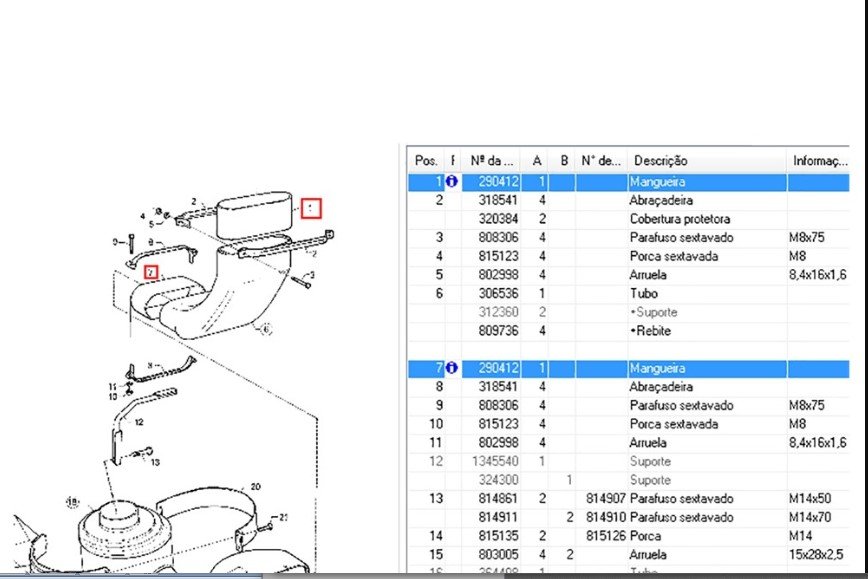Sort by the Pos. column header
The width and height of the screenshot is (868, 579).
[x=426, y=161]
